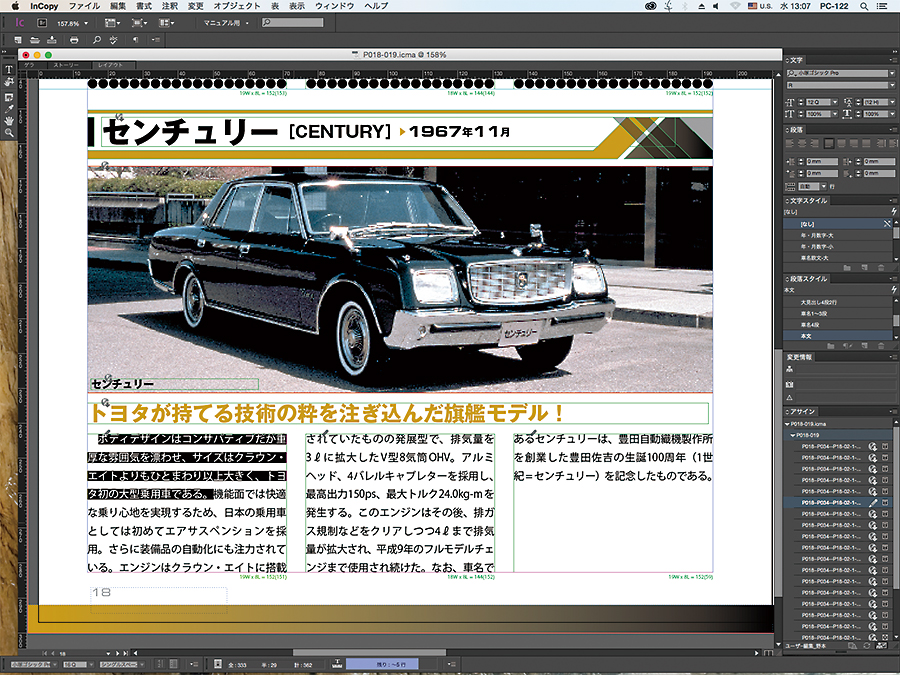Open the leading value dropdown

click(x=893, y=102)
